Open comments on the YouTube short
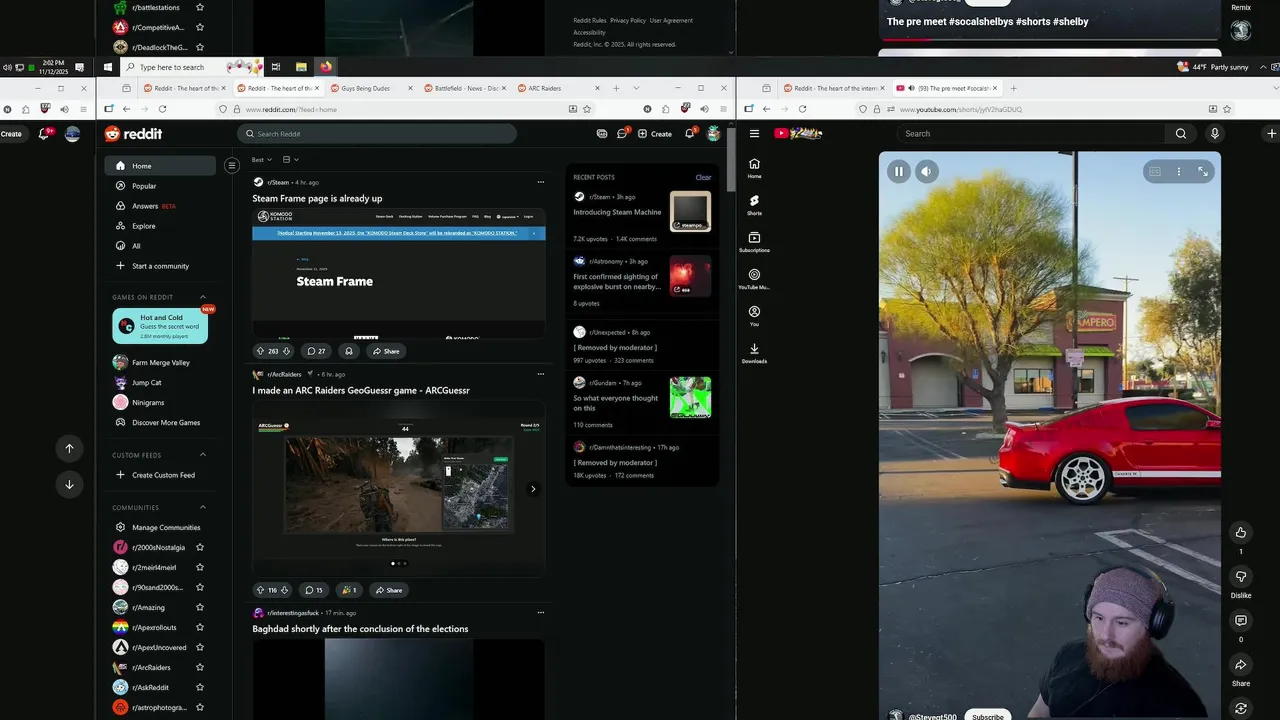This screenshot has width=1280, height=720. click(1241, 621)
